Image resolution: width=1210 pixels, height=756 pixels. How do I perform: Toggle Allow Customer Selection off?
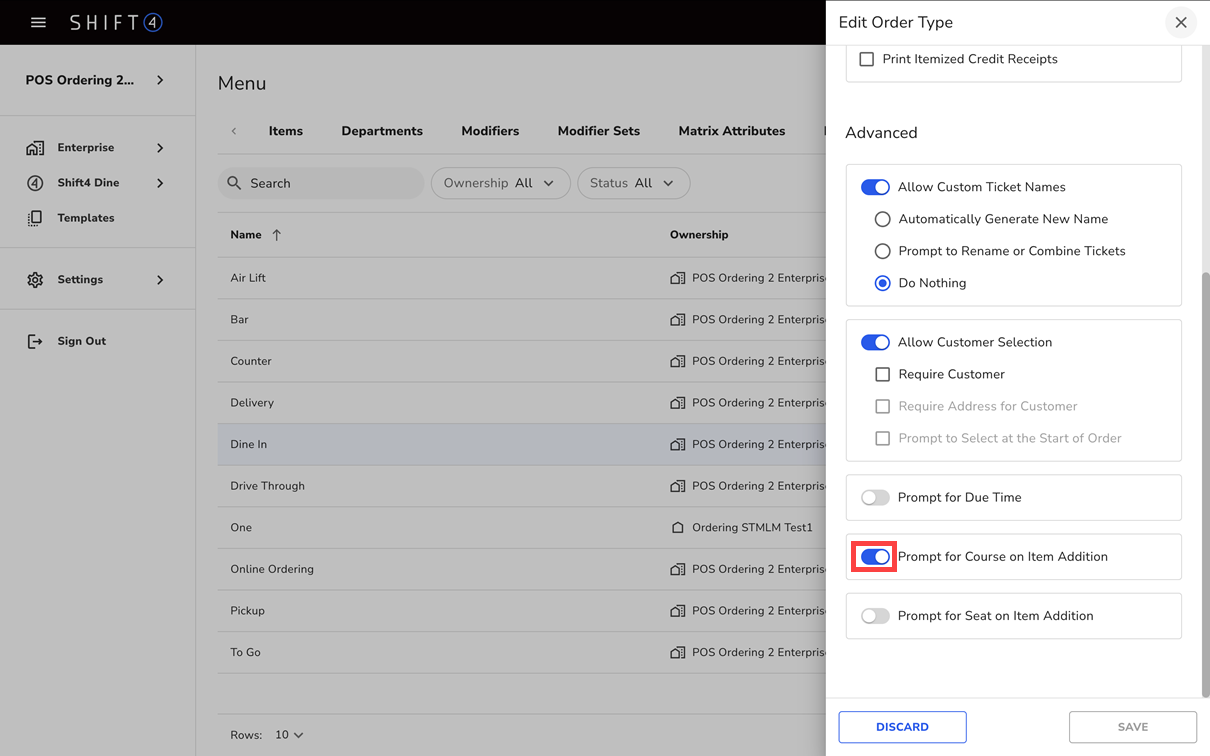(x=875, y=342)
